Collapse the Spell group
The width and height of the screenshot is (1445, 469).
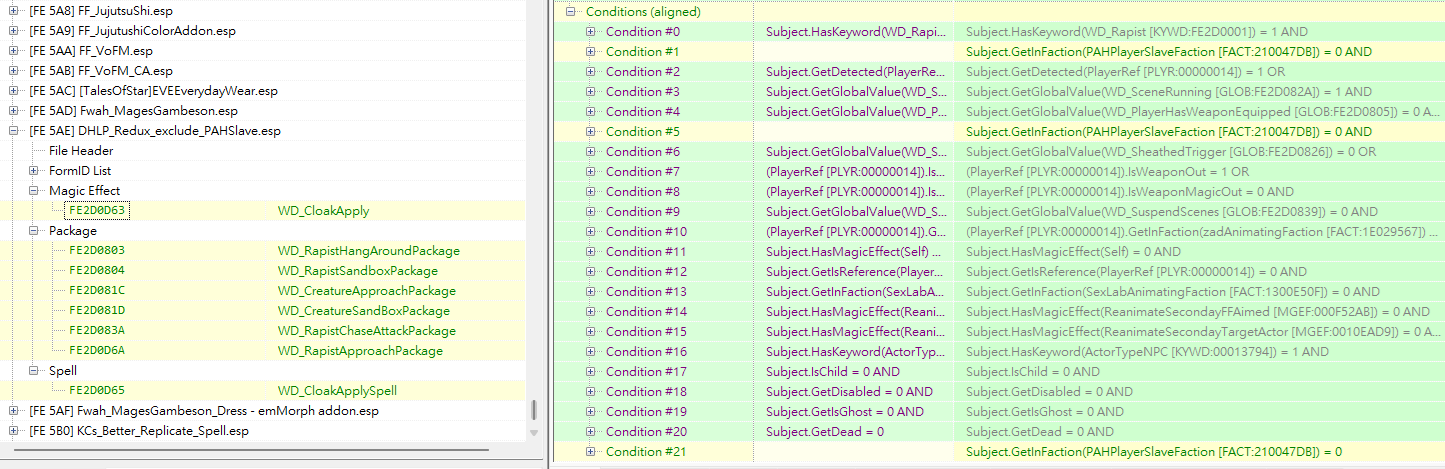34,371
